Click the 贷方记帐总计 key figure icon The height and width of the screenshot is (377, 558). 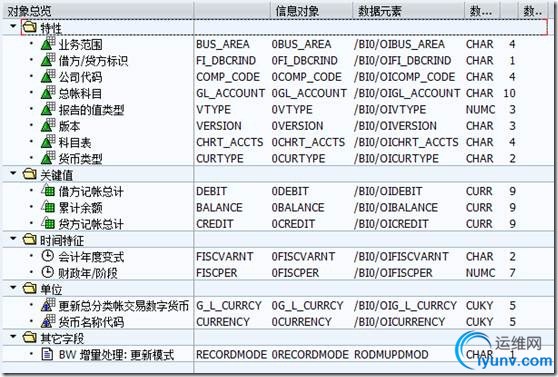pyautogui.click(x=48, y=224)
